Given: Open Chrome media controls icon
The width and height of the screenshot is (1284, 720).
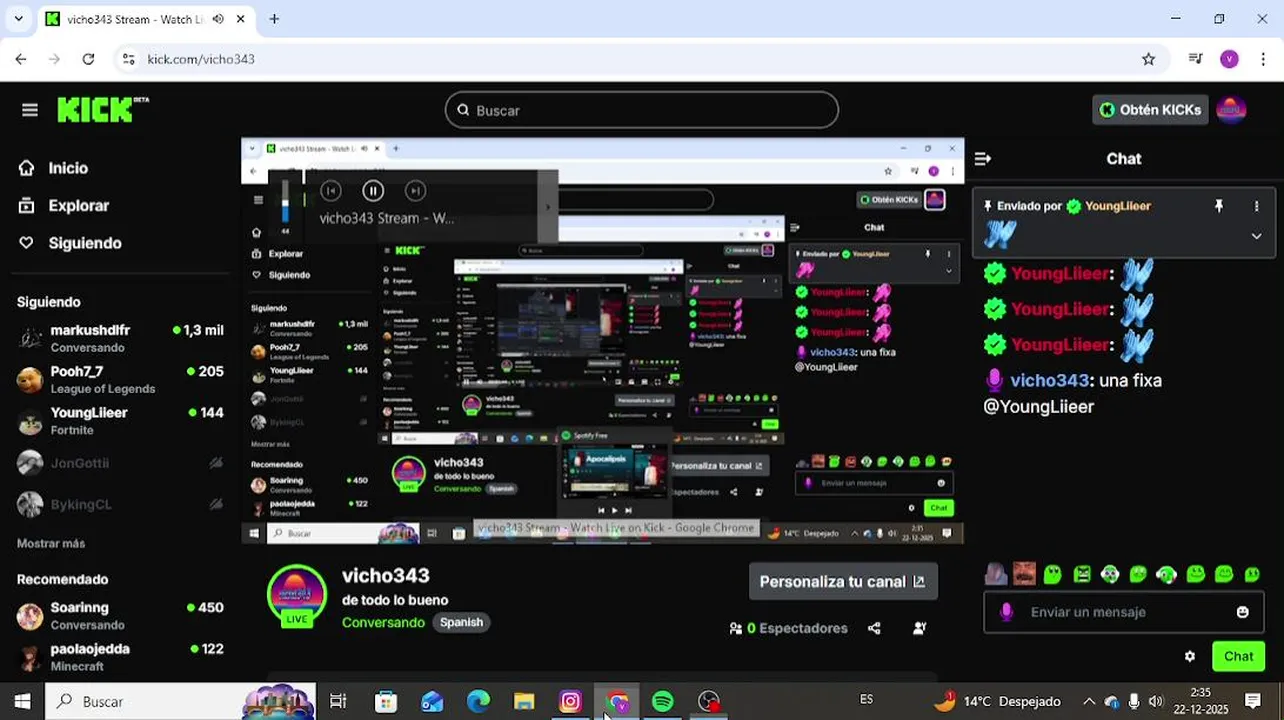Looking at the screenshot, I should pos(1195,59).
